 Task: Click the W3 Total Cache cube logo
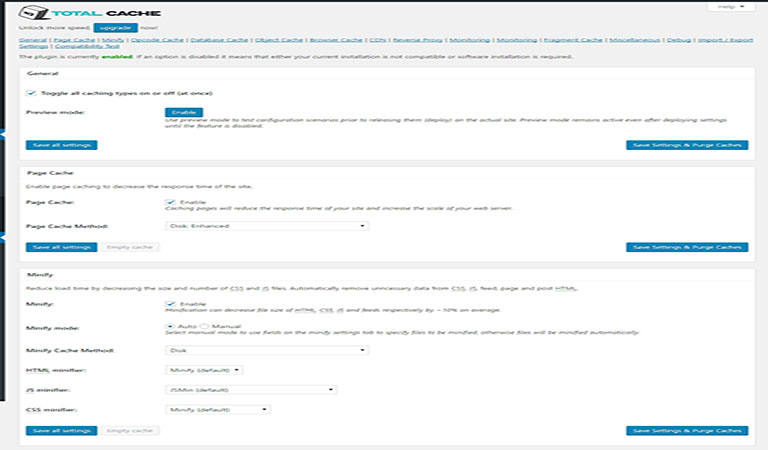(34, 12)
